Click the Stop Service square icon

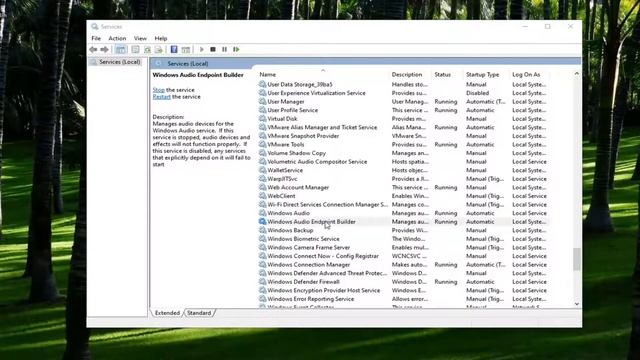(x=213, y=49)
